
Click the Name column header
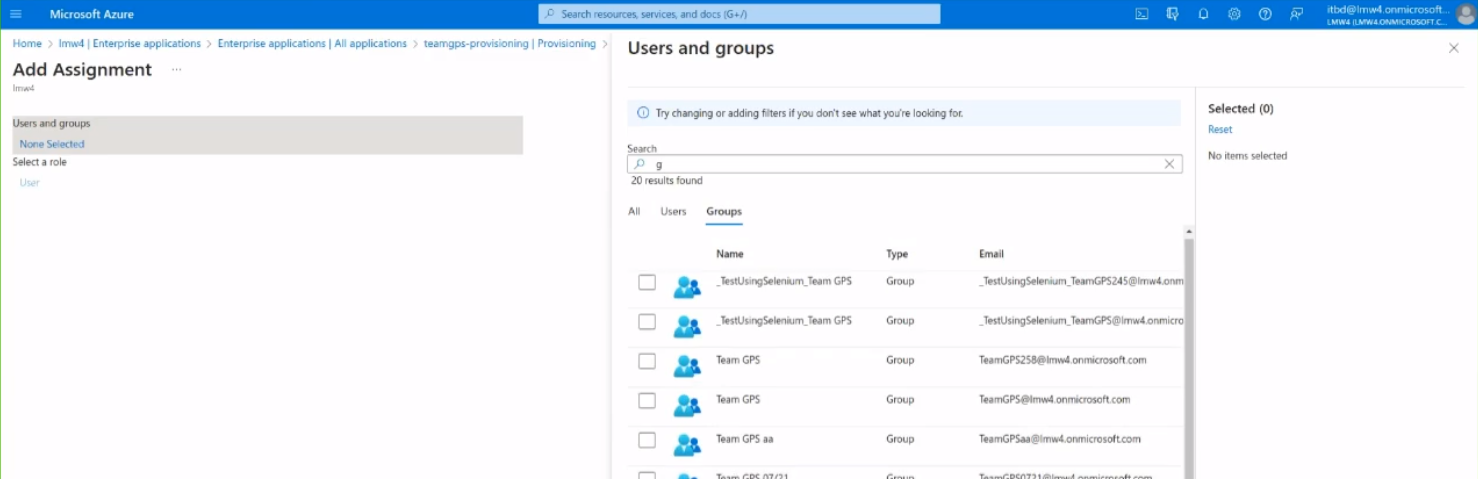(730, 254)
